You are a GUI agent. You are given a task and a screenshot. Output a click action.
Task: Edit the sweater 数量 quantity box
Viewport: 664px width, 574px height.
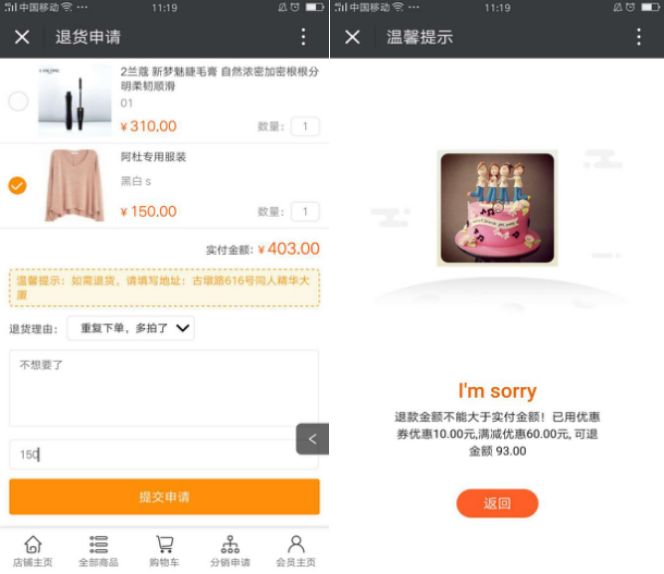point(305,211)
